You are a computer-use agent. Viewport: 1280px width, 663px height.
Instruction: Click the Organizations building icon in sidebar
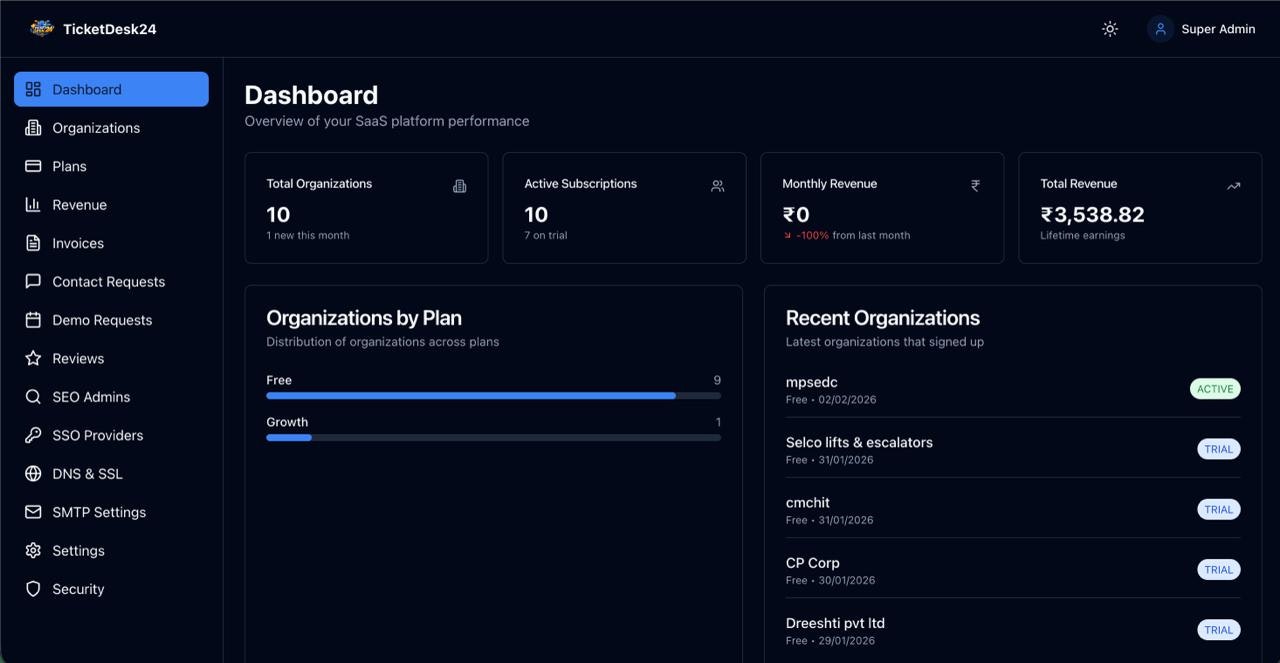[x=33, y=128]
